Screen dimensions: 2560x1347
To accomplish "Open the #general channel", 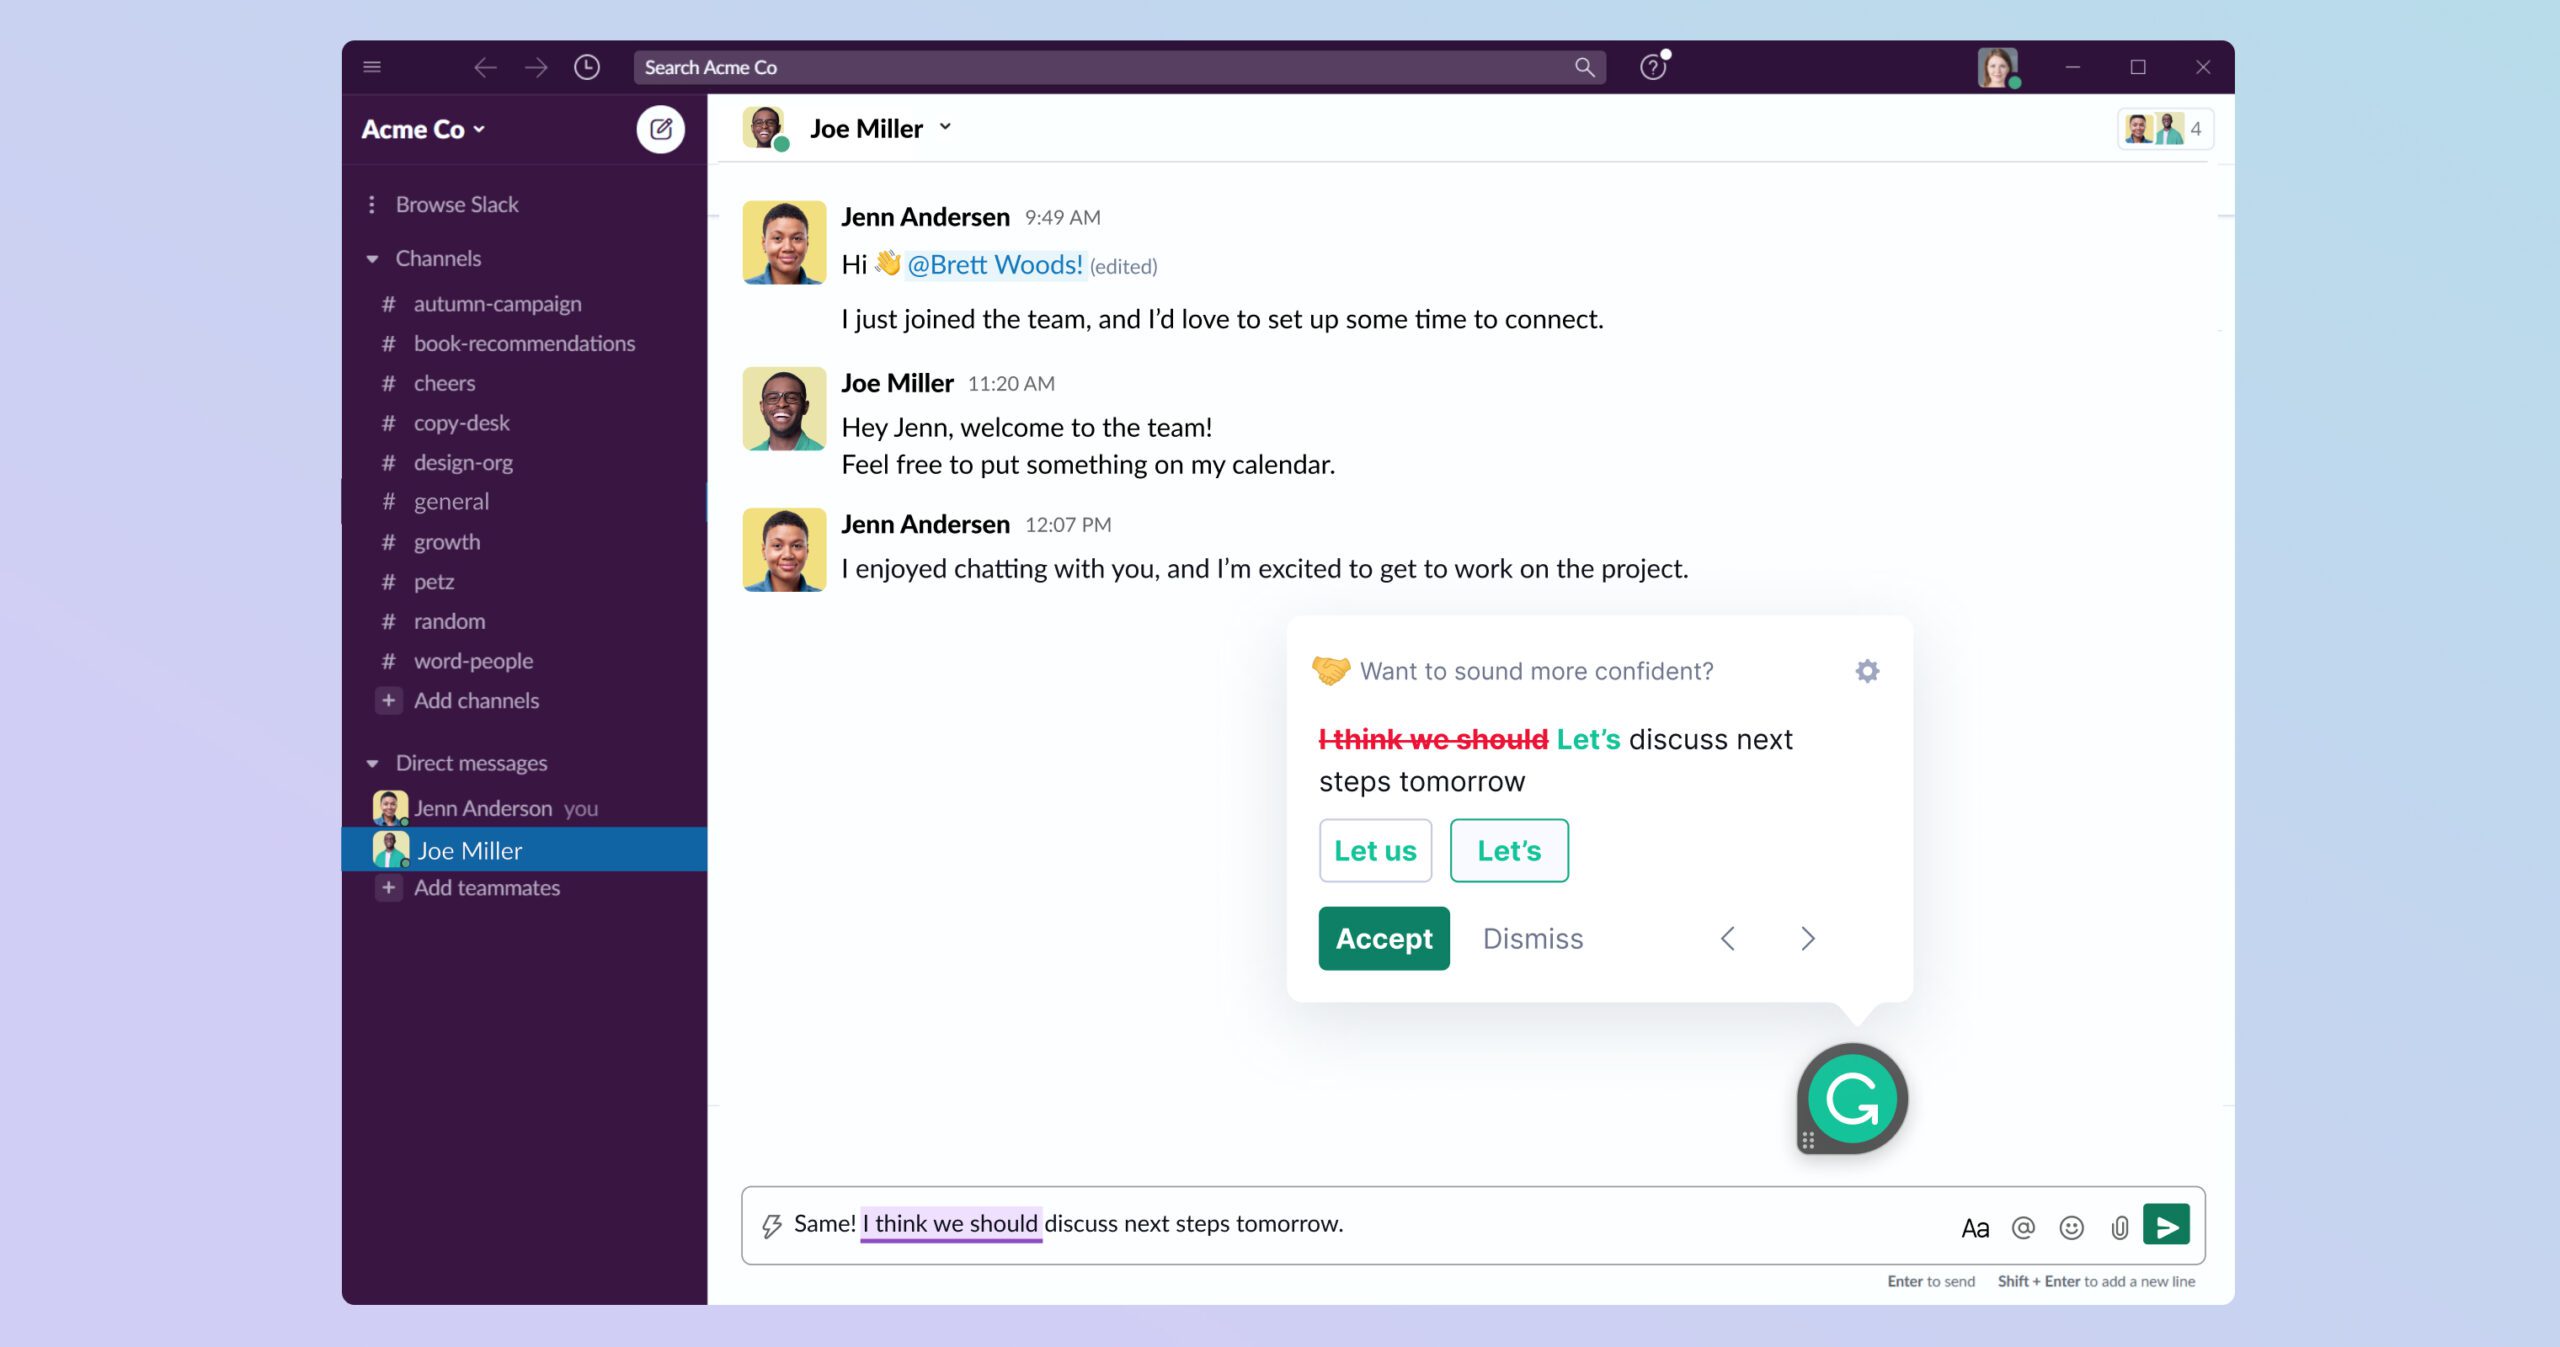I will (x=451, y=502).
